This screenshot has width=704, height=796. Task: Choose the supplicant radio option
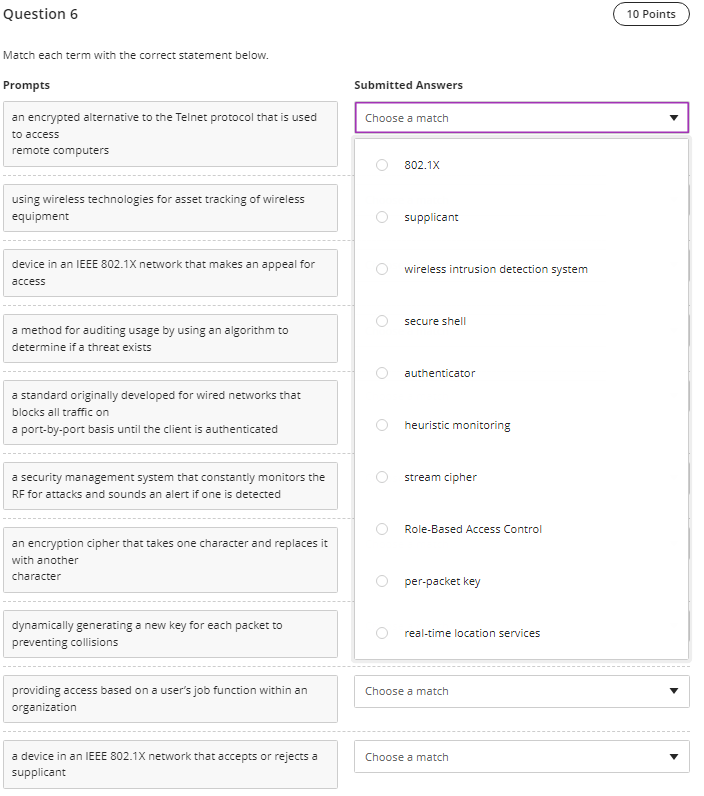382,217
